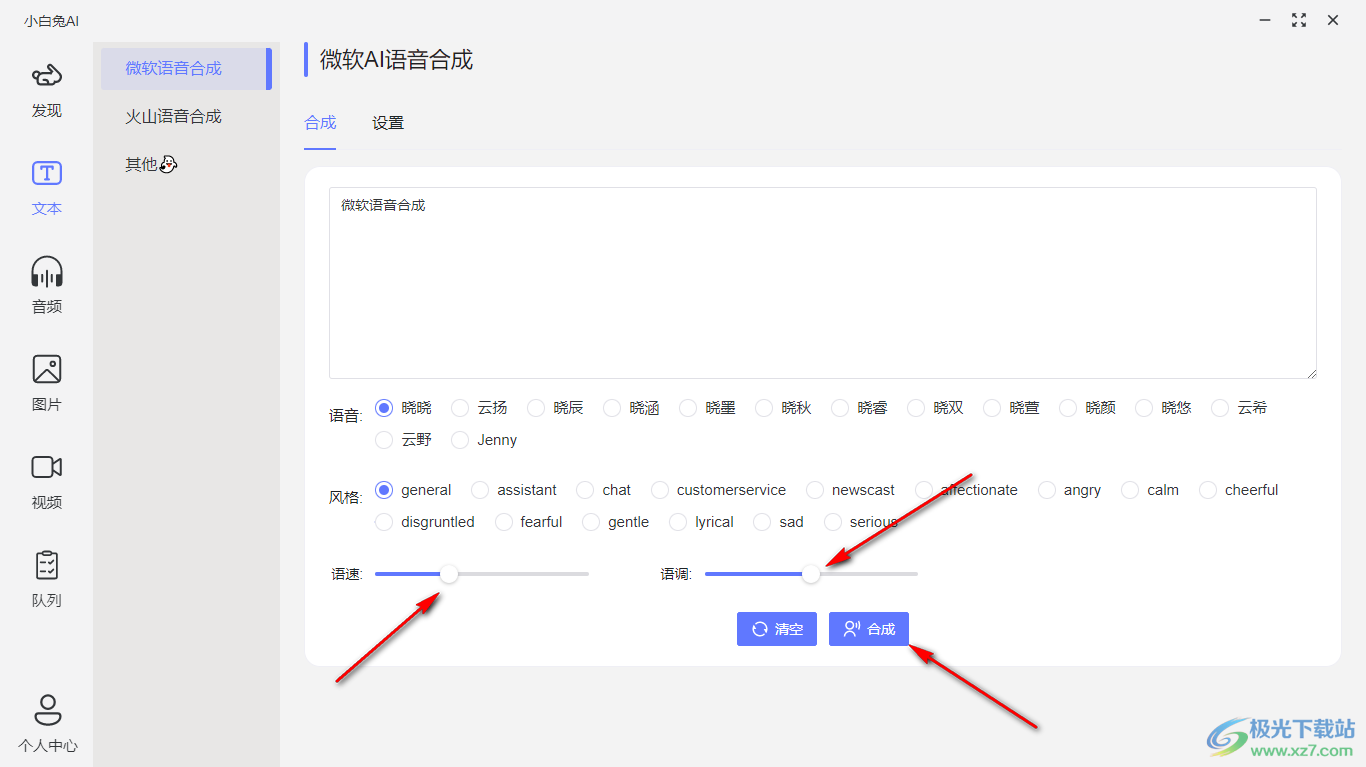
Task: Choose the 晓颜 voice
Action: pos(1088,408)
